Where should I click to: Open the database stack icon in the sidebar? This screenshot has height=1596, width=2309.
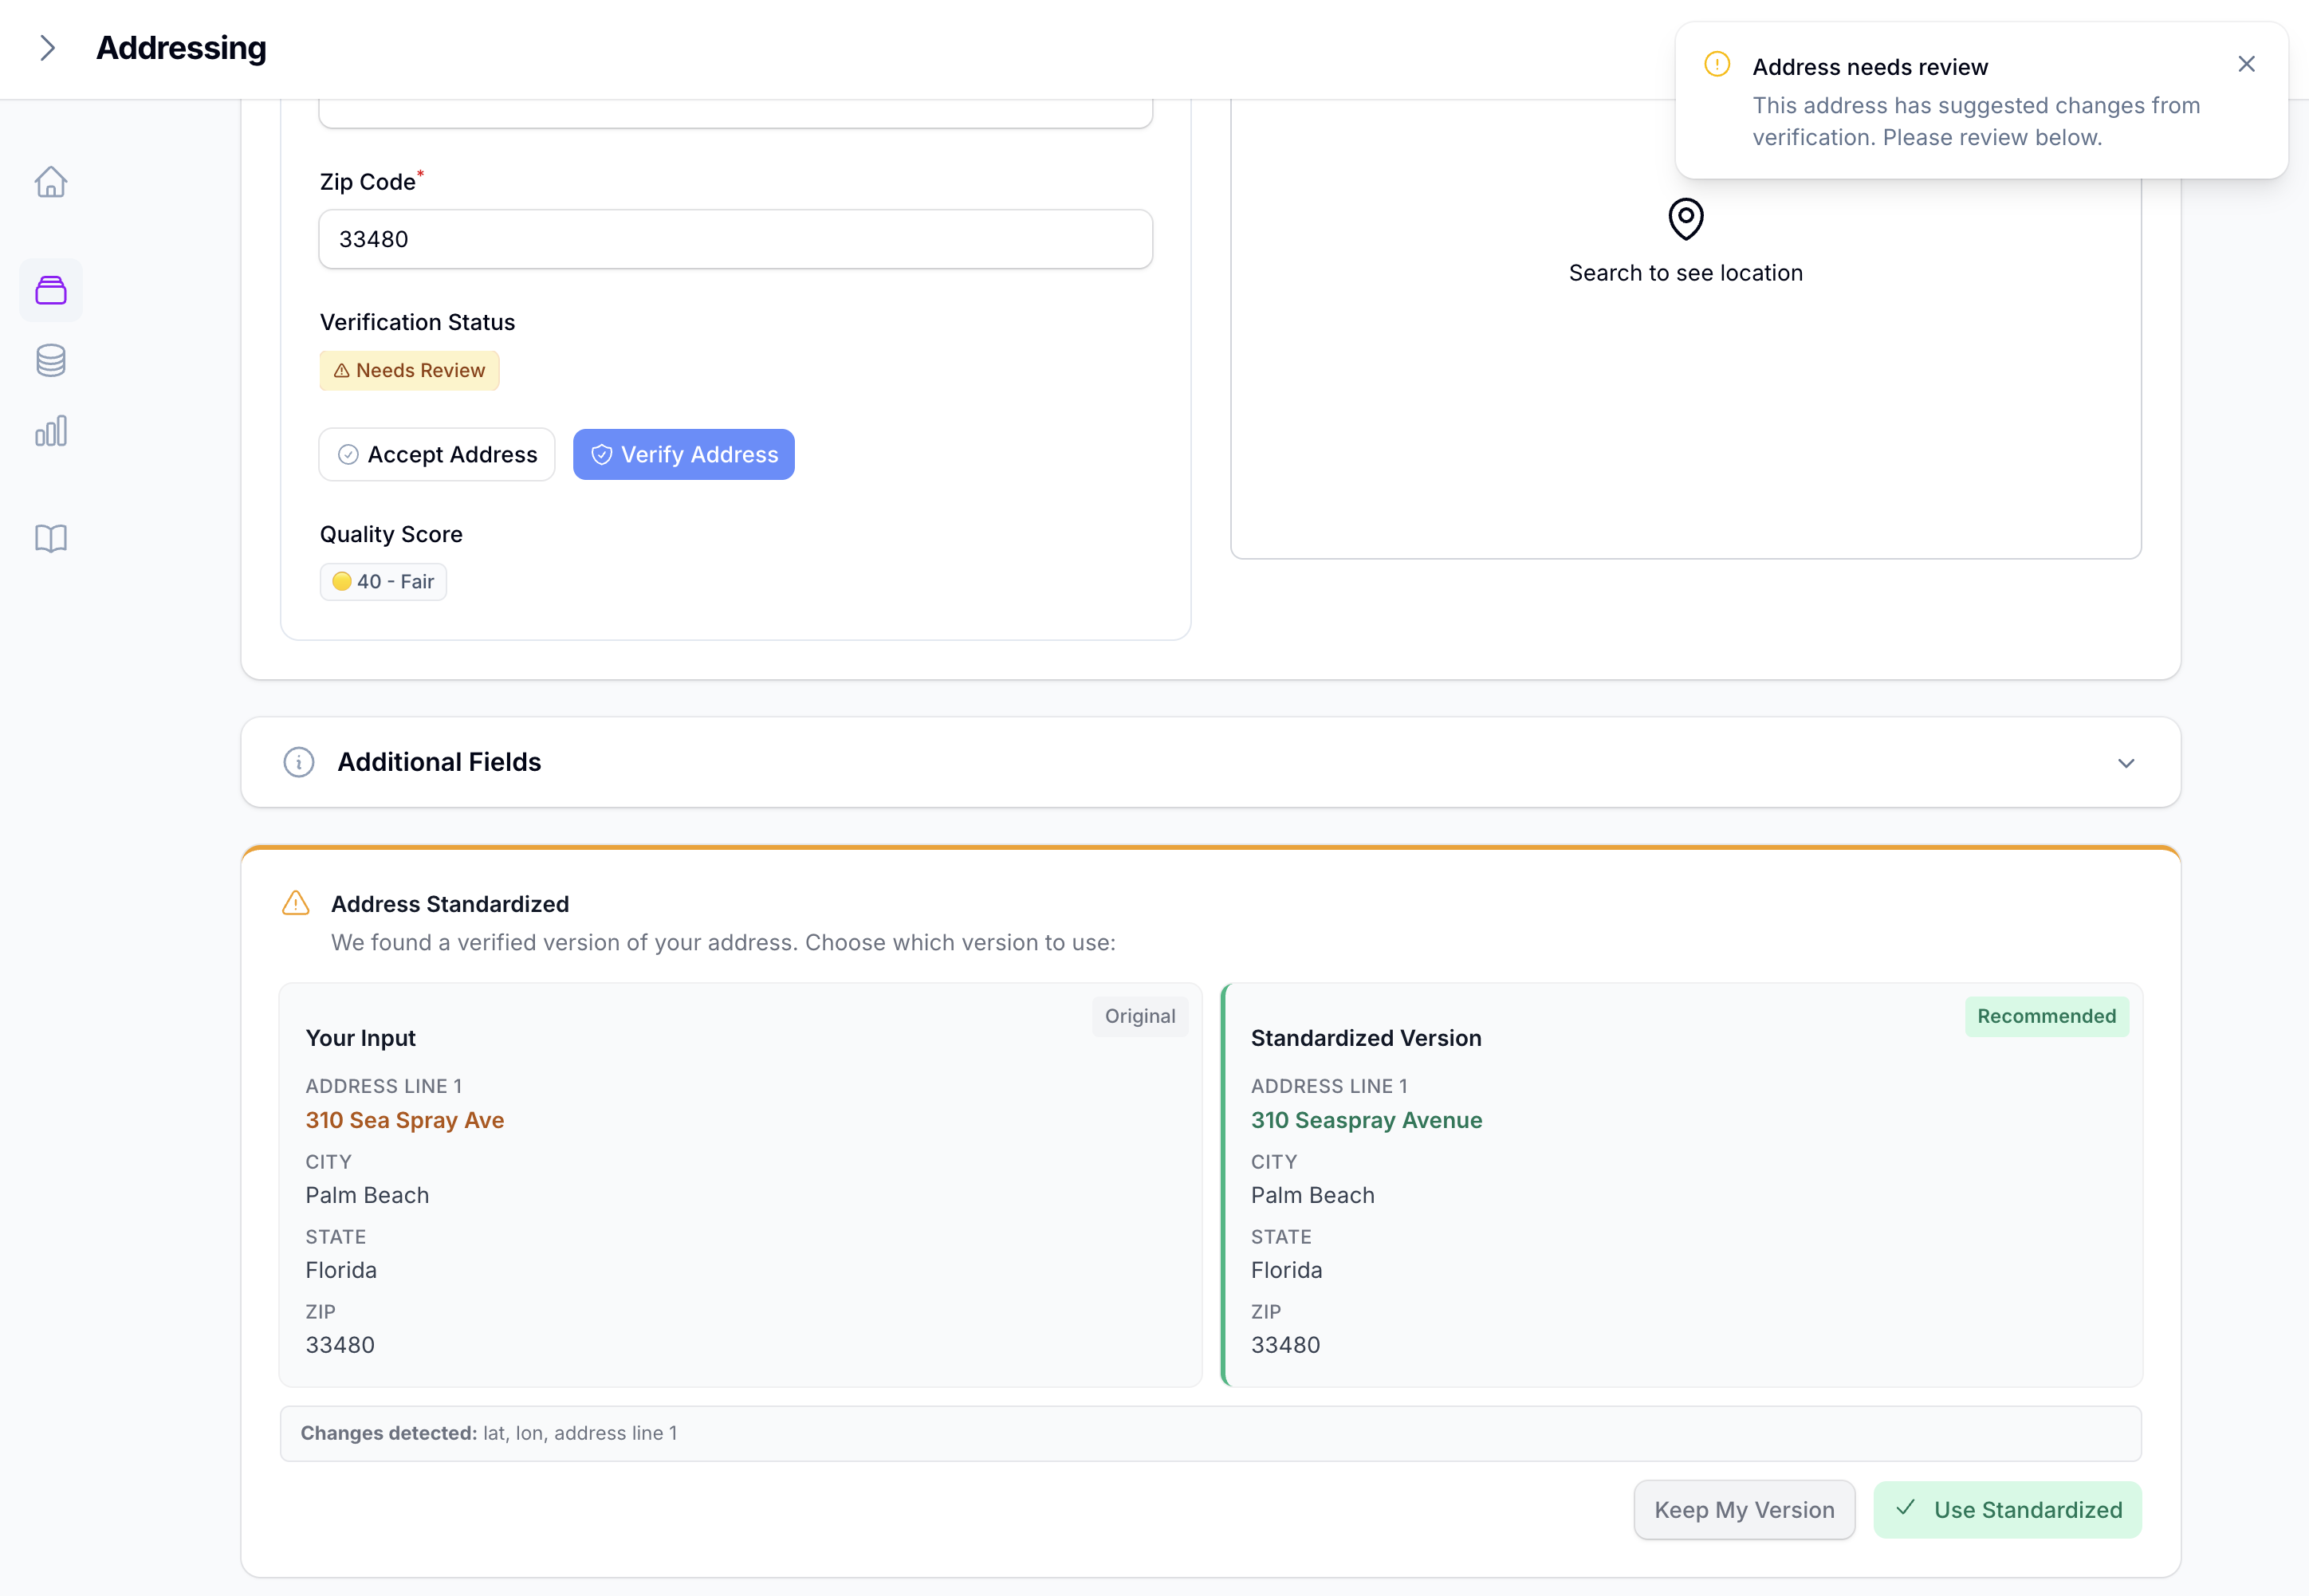tap(51, 360)
